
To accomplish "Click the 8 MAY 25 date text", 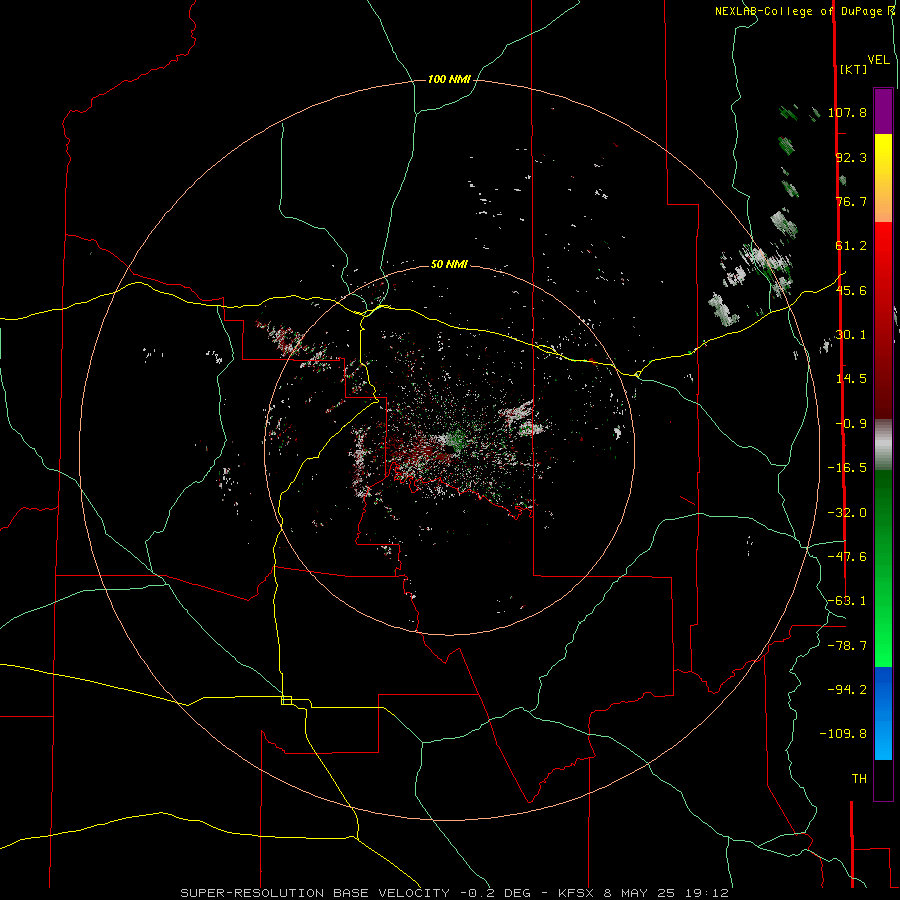I will (x=639, y=893).
